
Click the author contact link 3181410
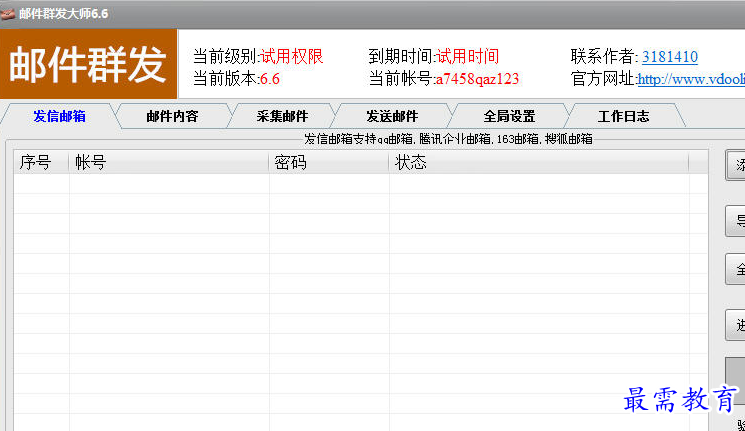[670, 57]
